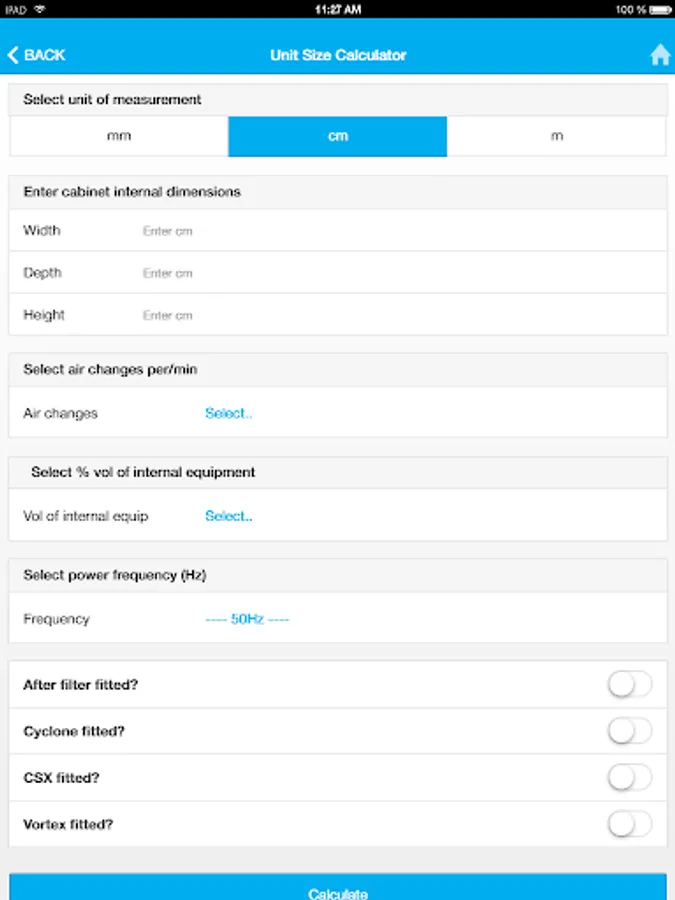Select cm unit of measurement
675x900 pixels.
[x=338, y=136]
